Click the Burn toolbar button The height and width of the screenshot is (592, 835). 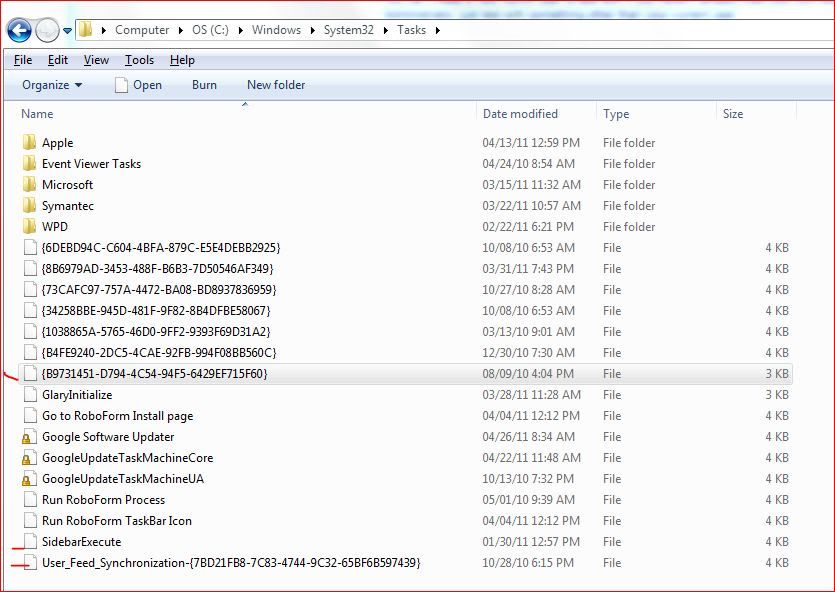click(x=203, y=85)
